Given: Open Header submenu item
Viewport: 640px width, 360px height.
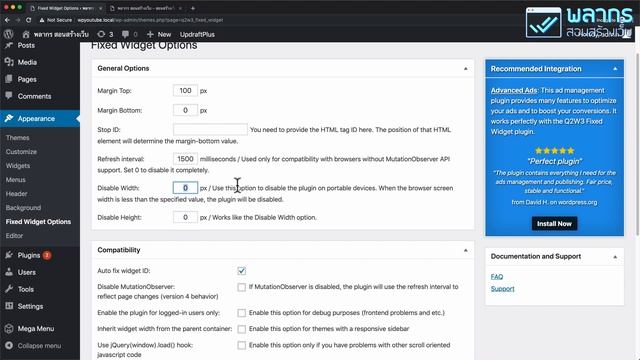Looking at the screenshot, I should (16, 193).
